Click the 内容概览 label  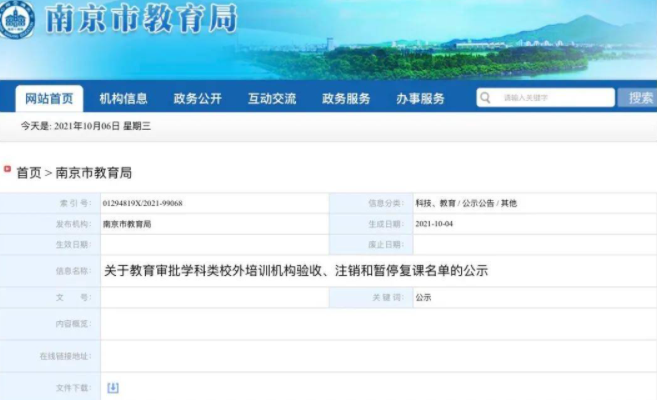click(73, 324)
